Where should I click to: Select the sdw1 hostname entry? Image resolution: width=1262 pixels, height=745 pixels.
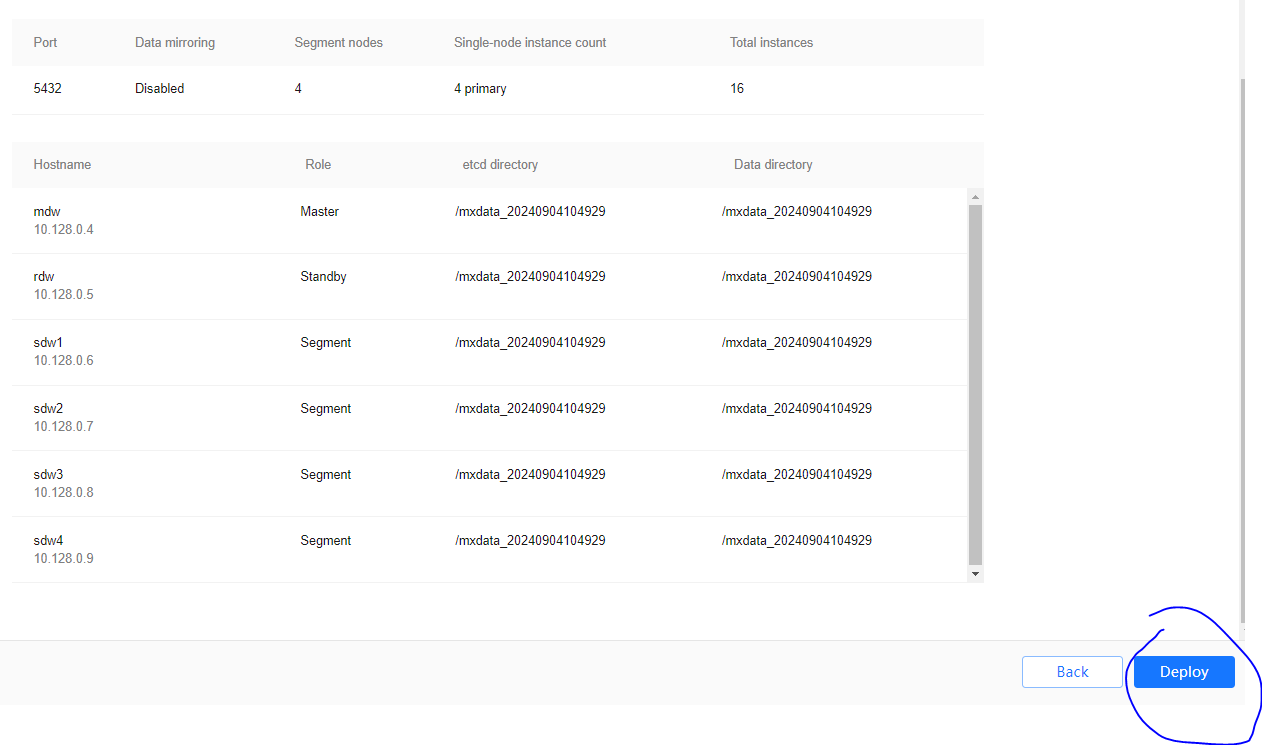48,343
